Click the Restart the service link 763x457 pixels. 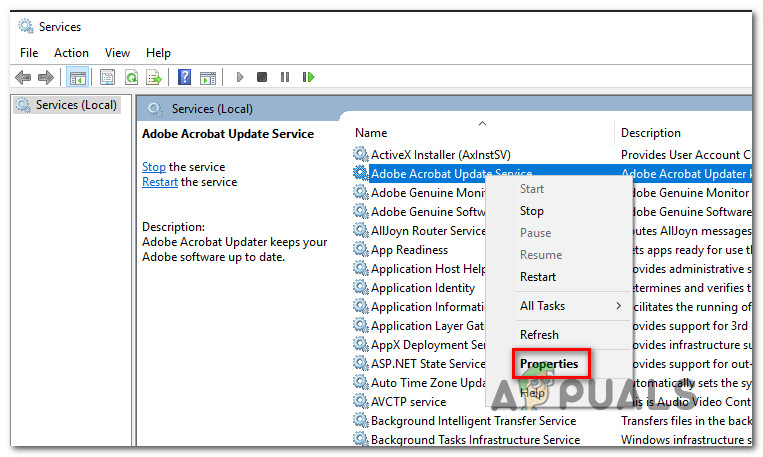(160, 182)
